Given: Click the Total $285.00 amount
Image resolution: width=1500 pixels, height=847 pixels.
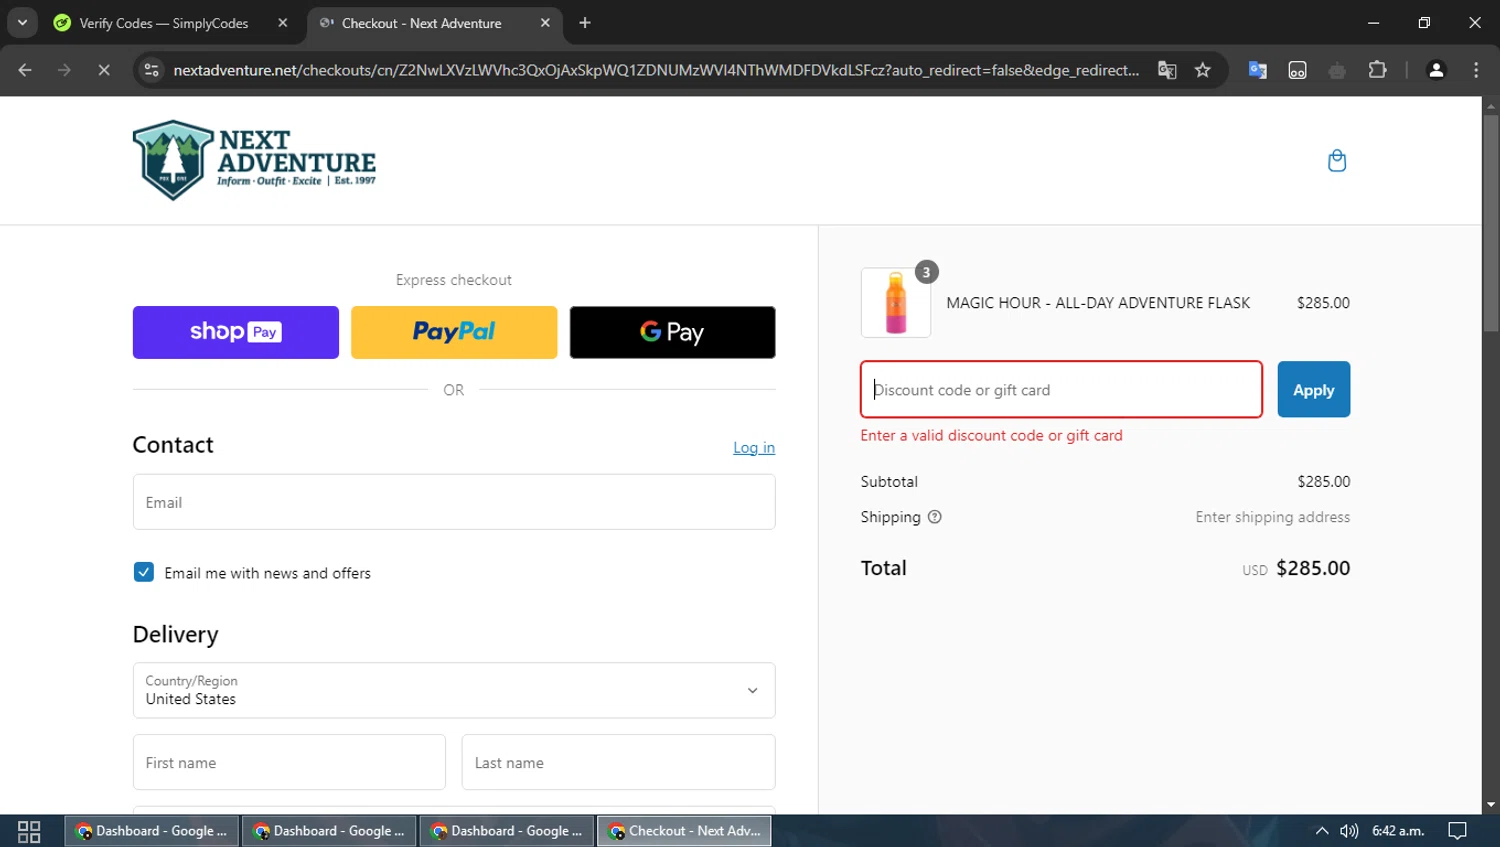Looking at the screenshot, I should (1313, 568).
